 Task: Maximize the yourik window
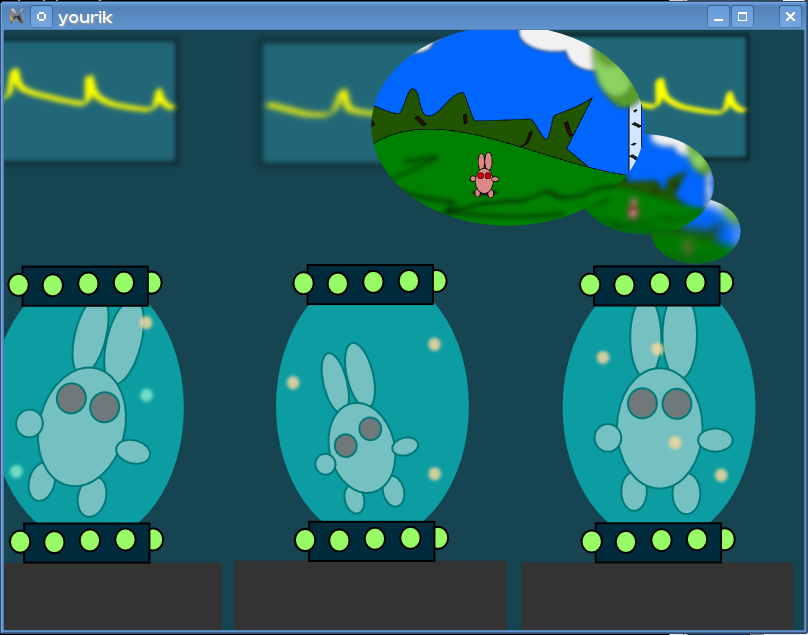pos(742,16)
